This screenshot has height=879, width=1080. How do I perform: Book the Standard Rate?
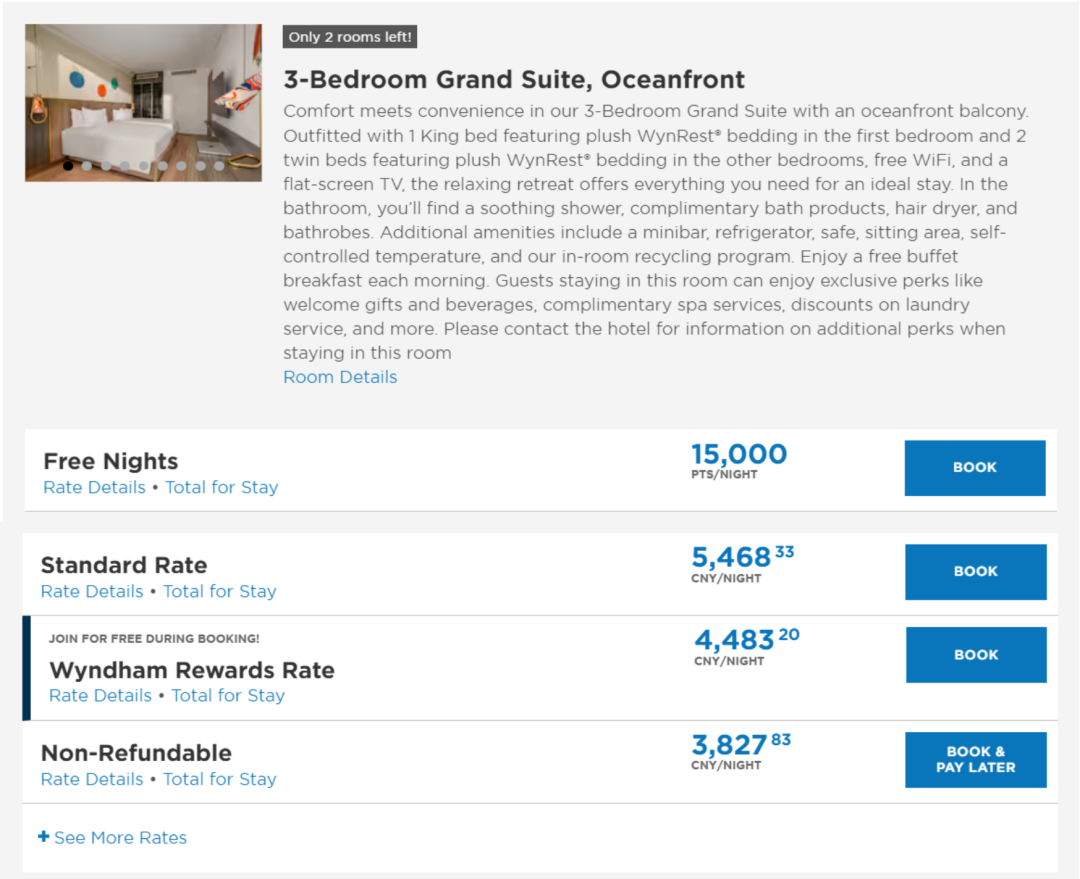975,572
